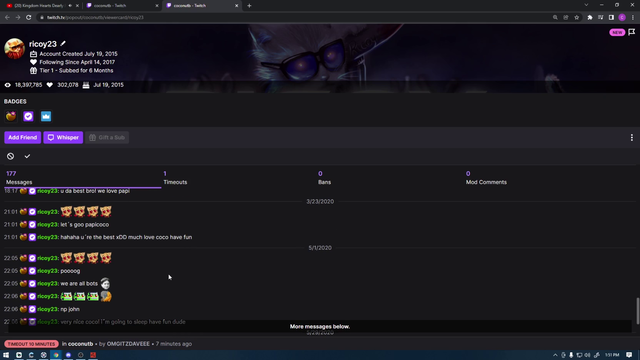Bookmark this page with the star icon
This screenshot has height=360, width=640.
coord(576,18)
